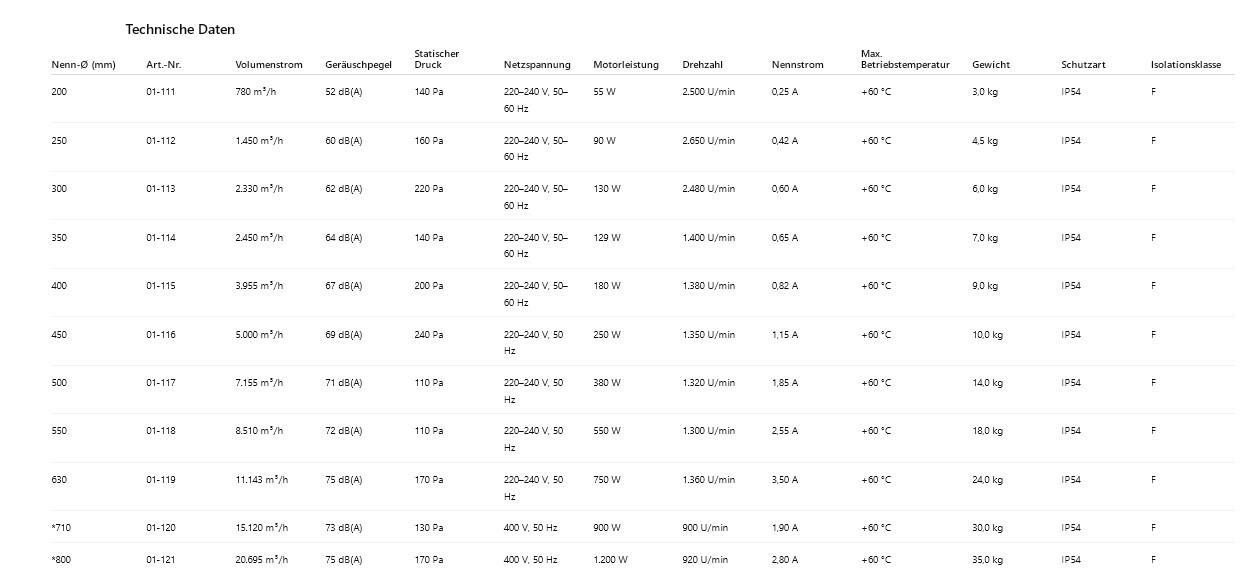
Task: Click the Technische Daten heading
Action: coord(180,30)
